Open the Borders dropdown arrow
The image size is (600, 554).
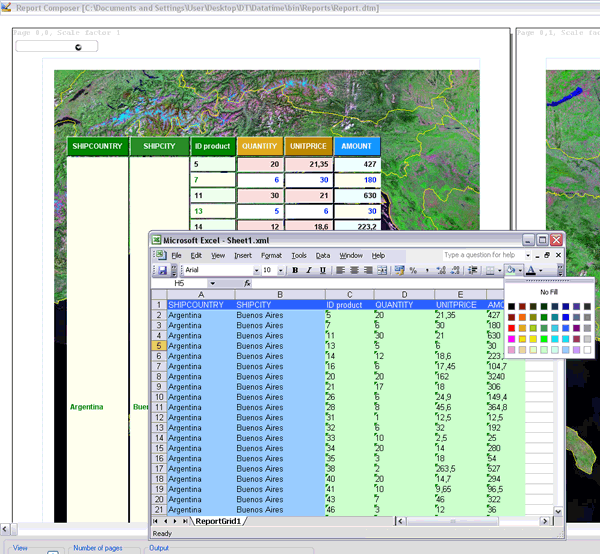499,270
